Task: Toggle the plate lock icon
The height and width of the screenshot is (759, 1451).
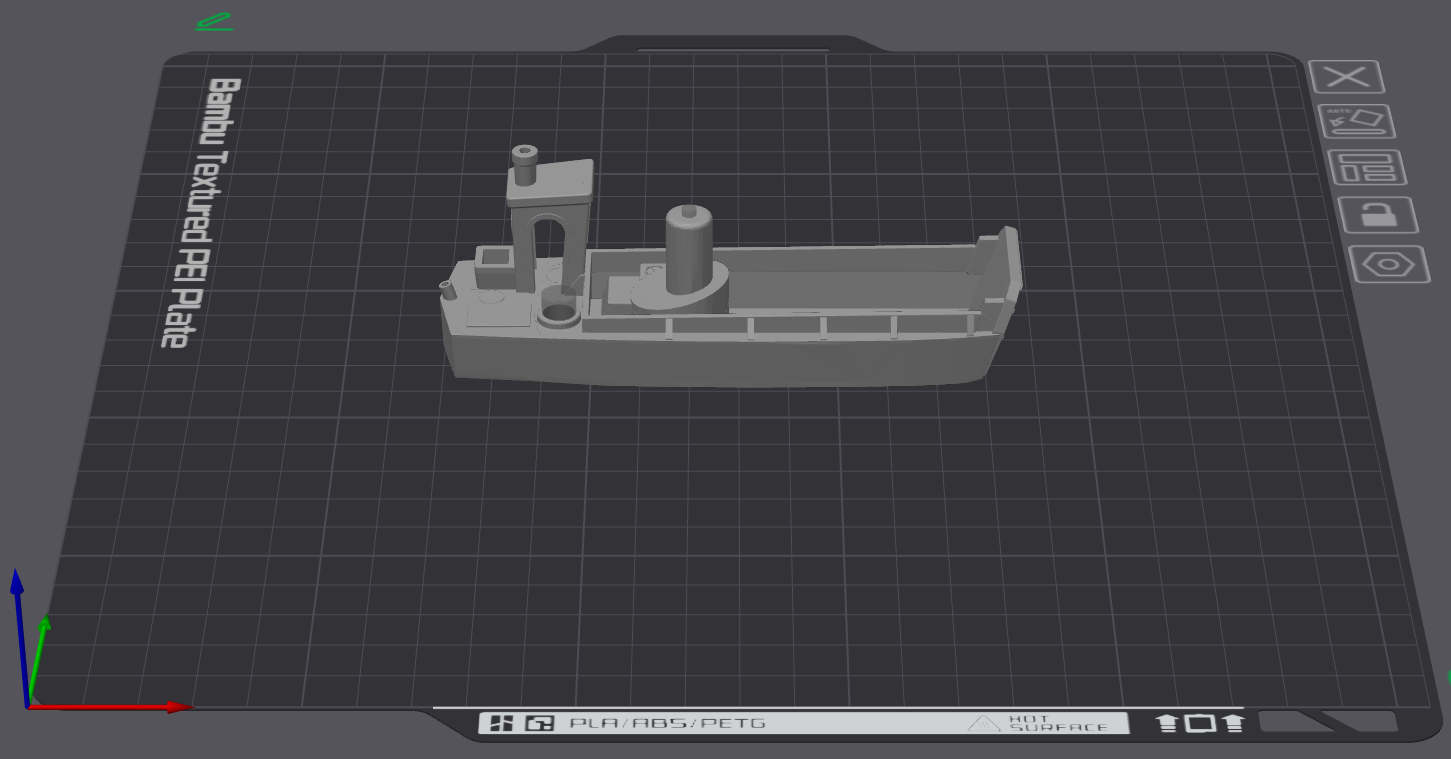Action: [x=1378, y=215]
